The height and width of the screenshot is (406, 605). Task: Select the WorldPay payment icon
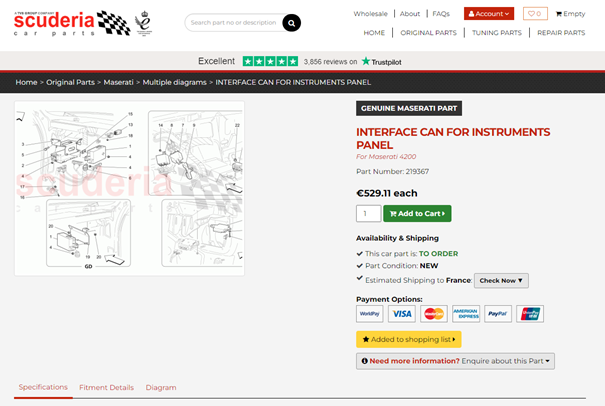(x=370, y=314)
